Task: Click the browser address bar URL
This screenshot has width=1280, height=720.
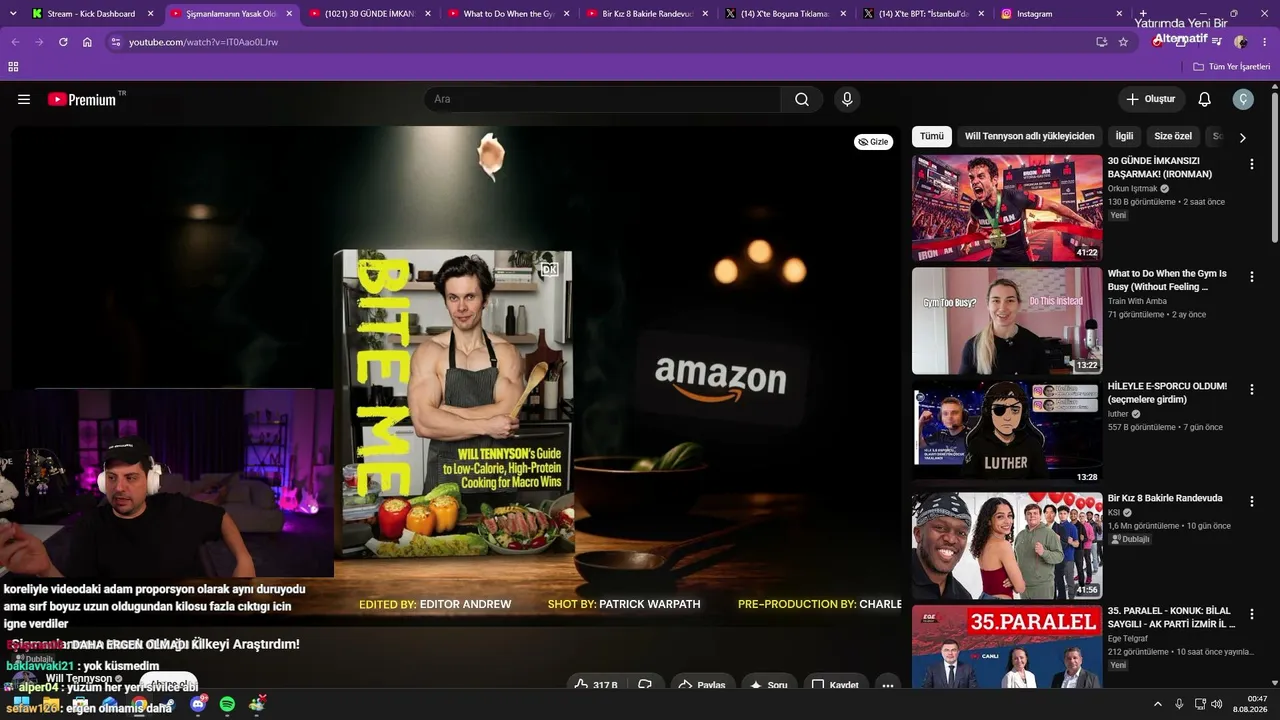Action: [x=204, y=42]
